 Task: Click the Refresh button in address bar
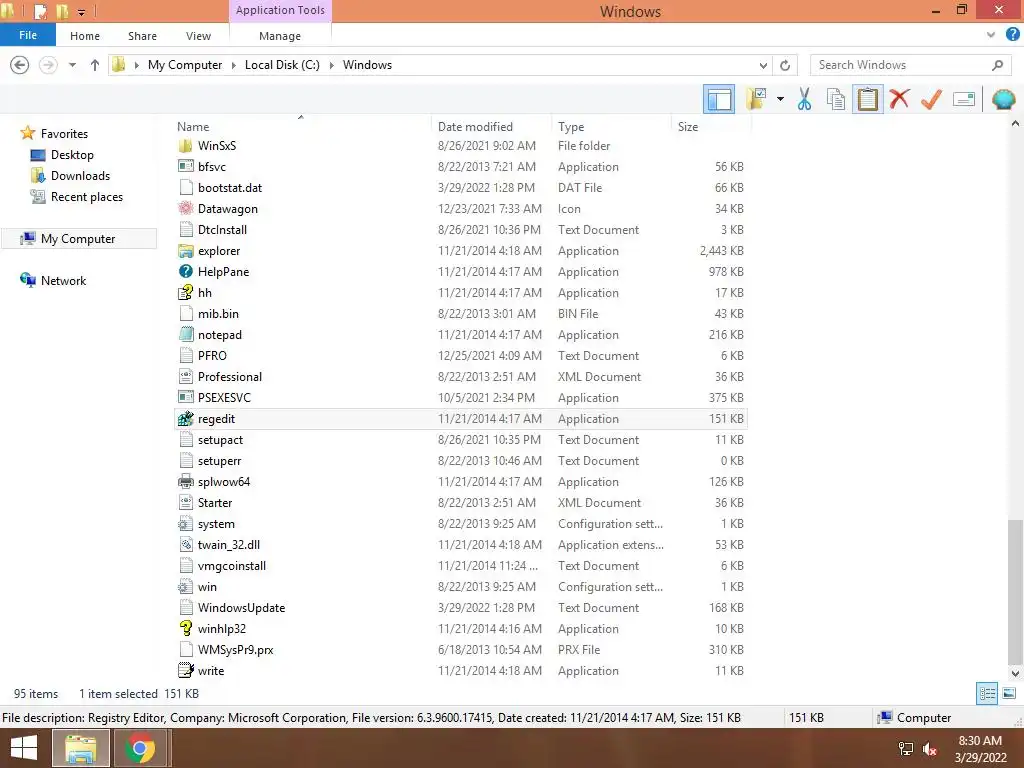point(785,65)
